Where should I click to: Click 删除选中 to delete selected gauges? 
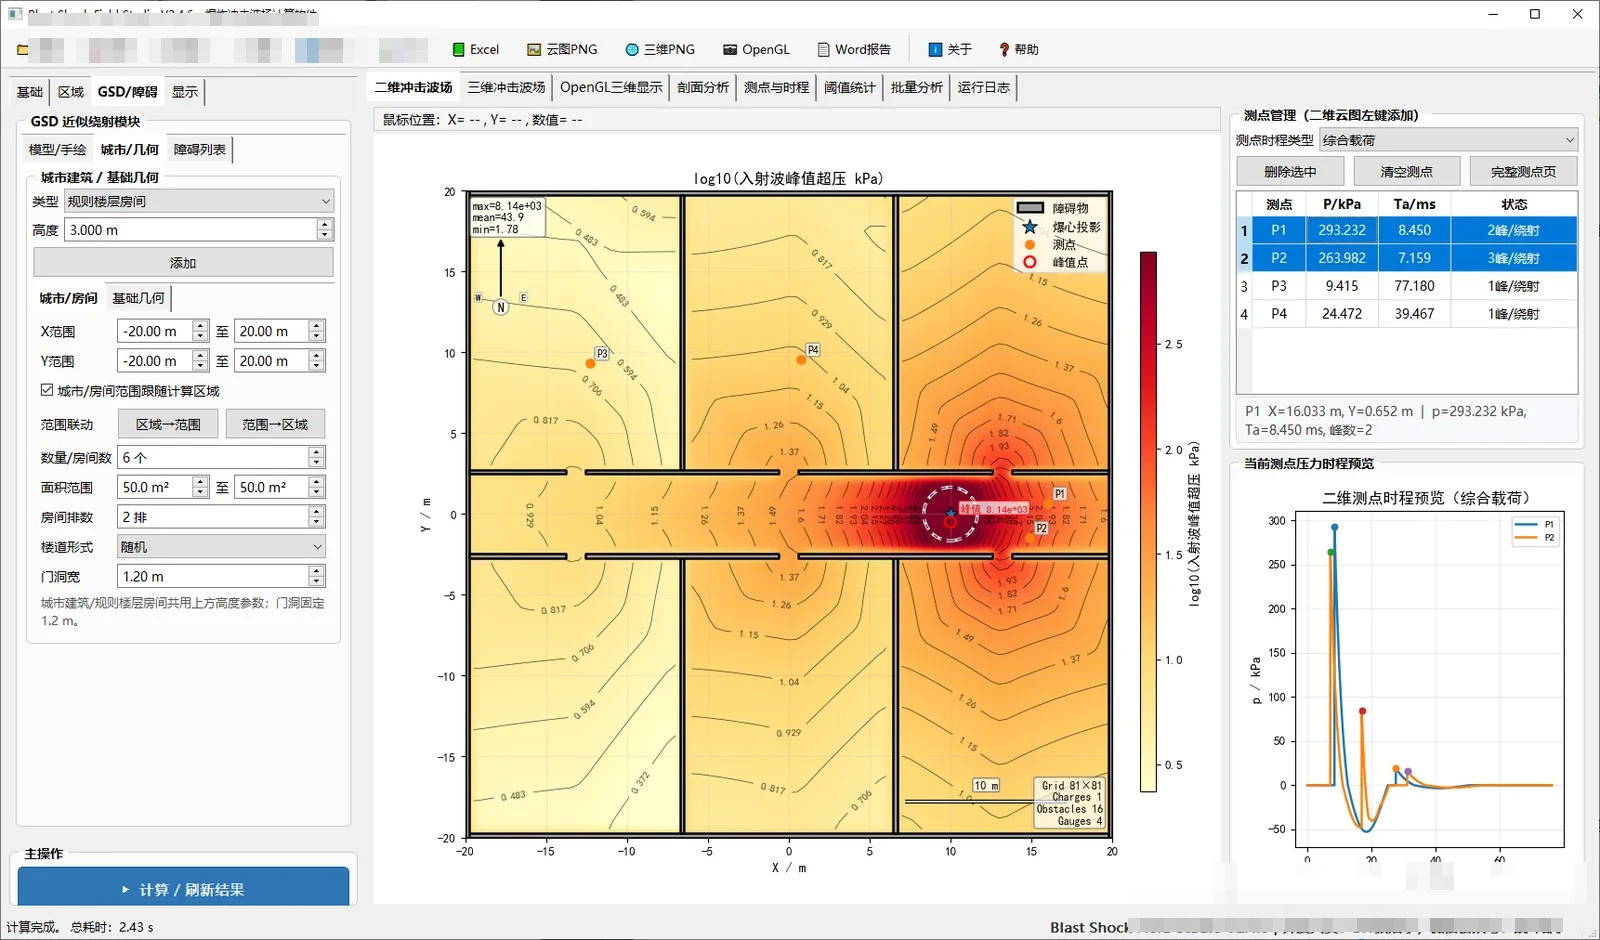tap(1290, 171)
